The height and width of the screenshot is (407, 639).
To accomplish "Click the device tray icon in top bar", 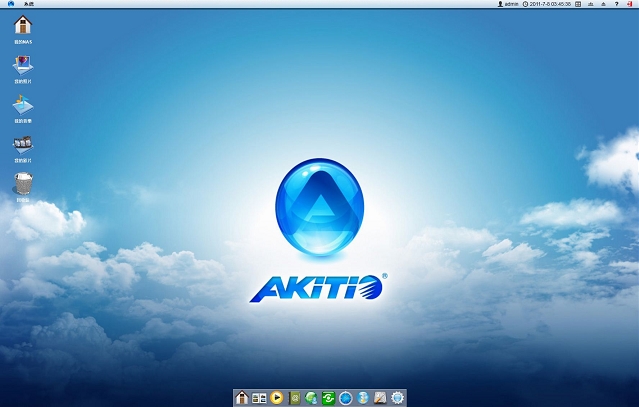I will tap(591, 4).
